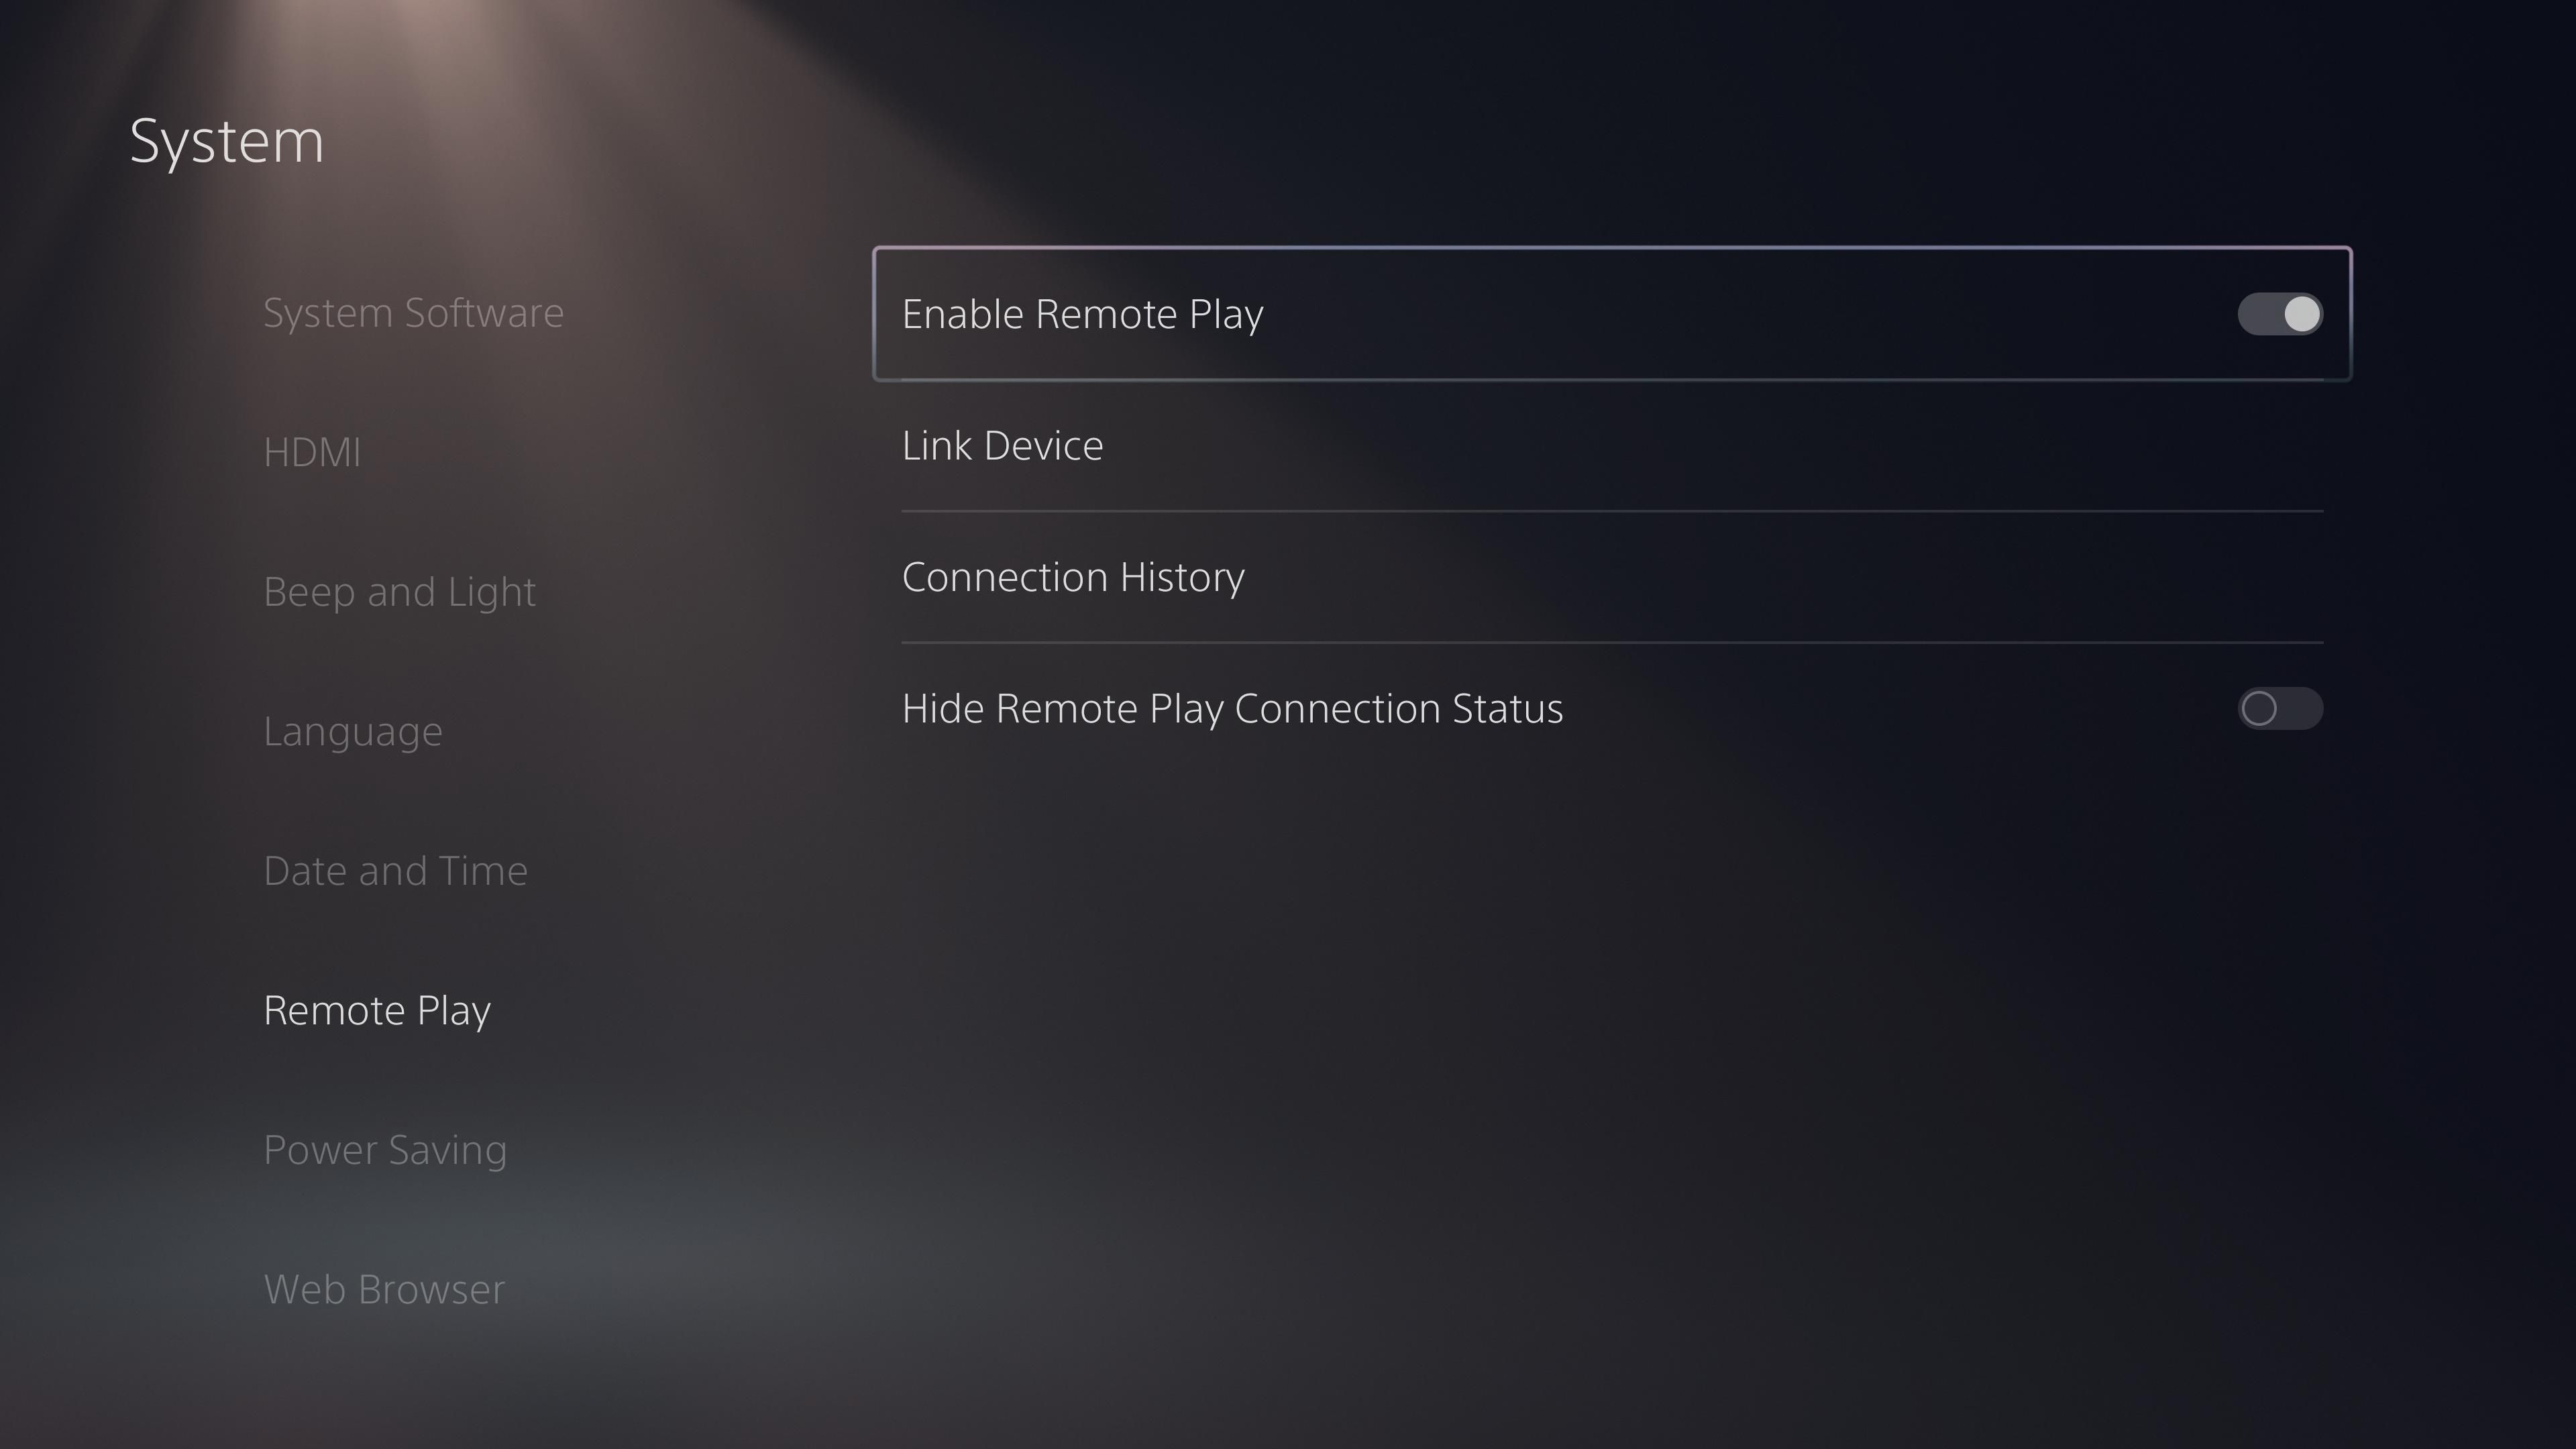Toggle Hide Remote Play Connection Status off
Screen dimensions: 2576x1449
click(2281, 706)
